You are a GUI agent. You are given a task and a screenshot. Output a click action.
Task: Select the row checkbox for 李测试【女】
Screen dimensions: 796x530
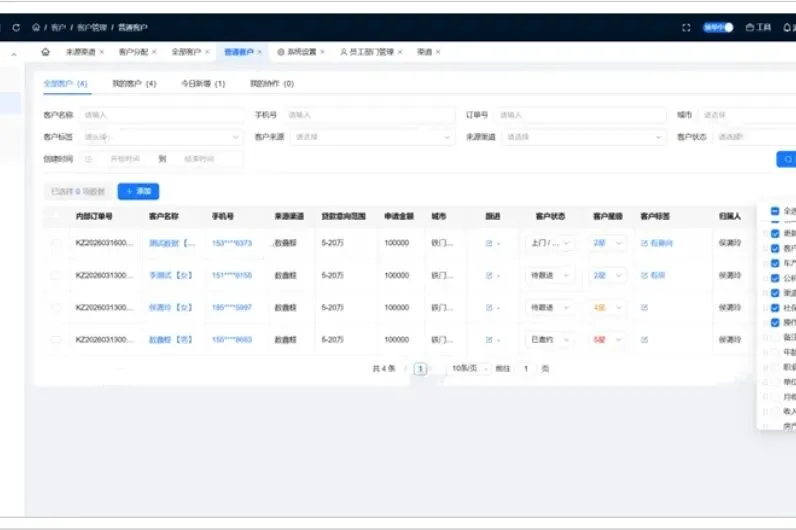[x=56, y=275]
